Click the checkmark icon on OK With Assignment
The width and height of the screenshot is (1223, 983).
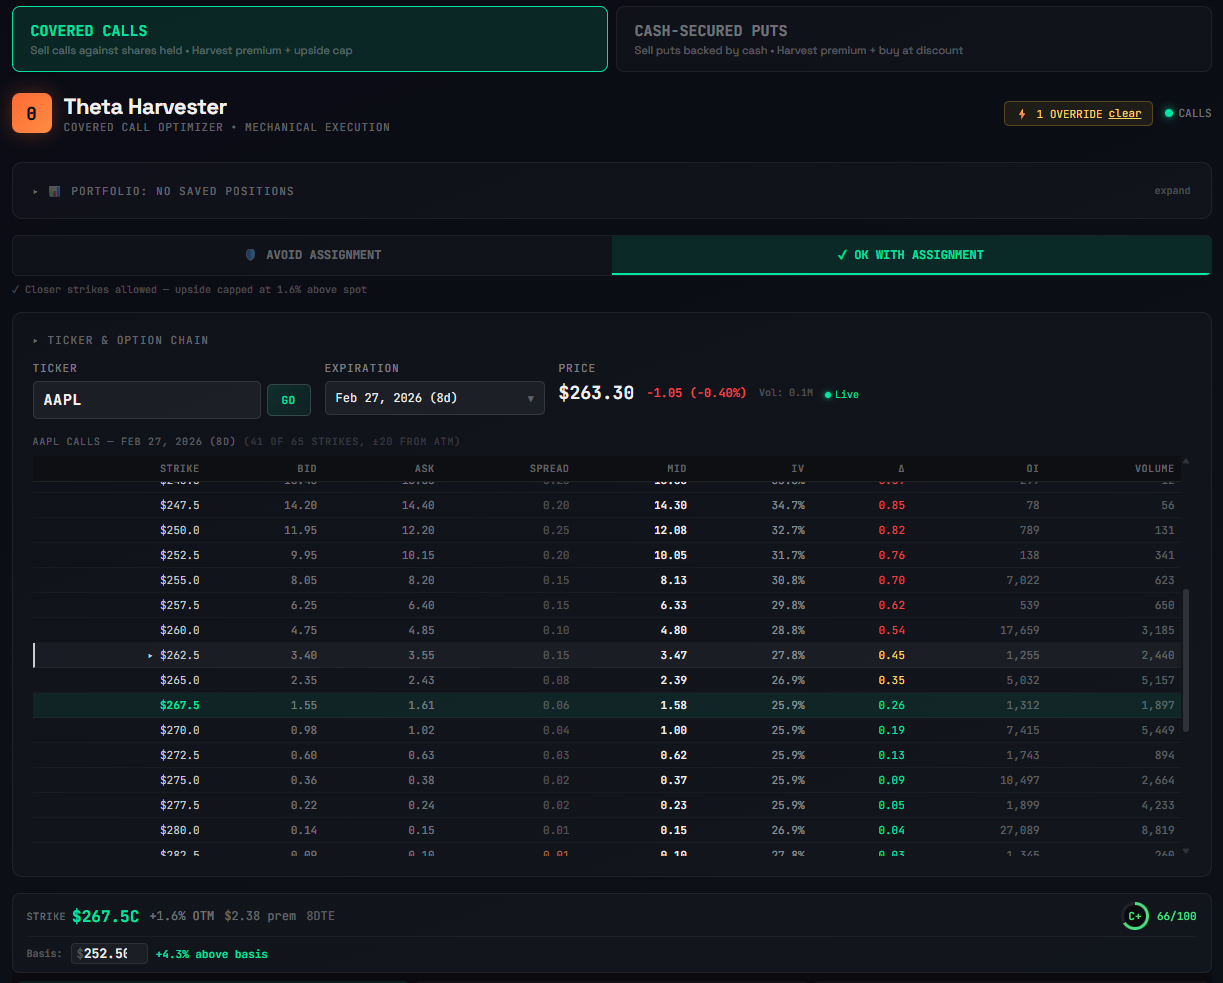point(841,254)
